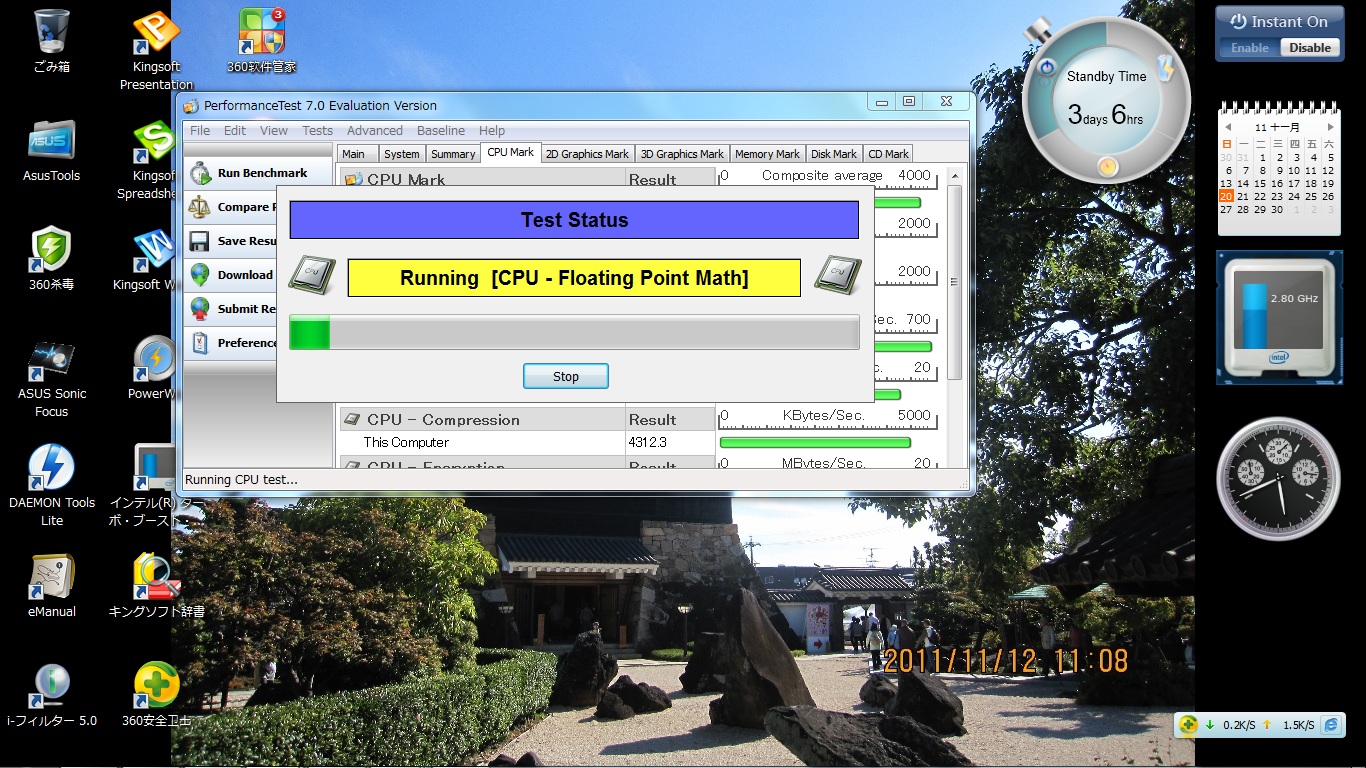Open the View menu
The width and height of the screenshot is (1366, 768).
click(x=274, y=130)
